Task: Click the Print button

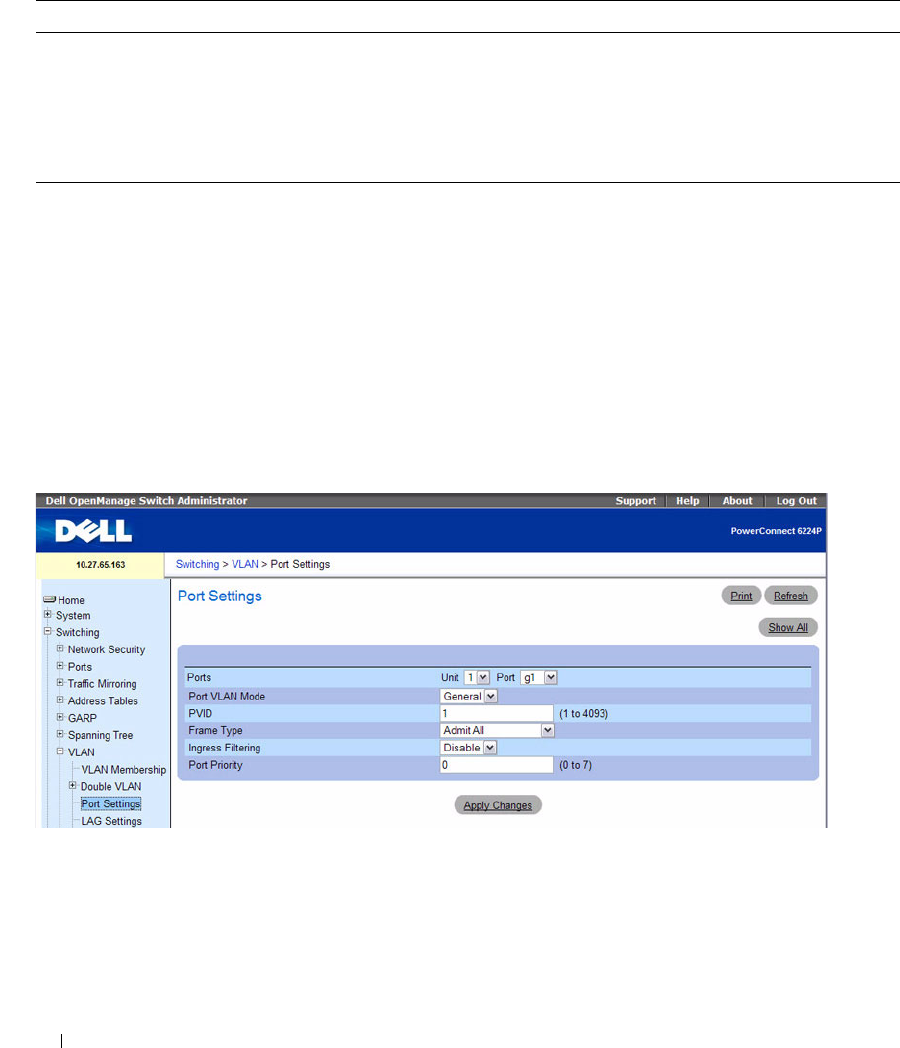Action: (x=741, y=596)
